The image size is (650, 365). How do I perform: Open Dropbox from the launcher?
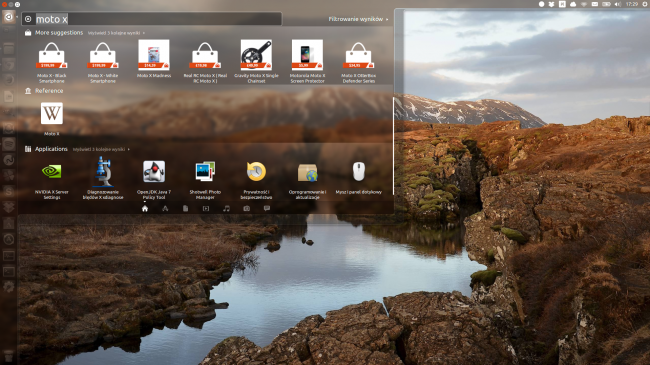[9, 207]
